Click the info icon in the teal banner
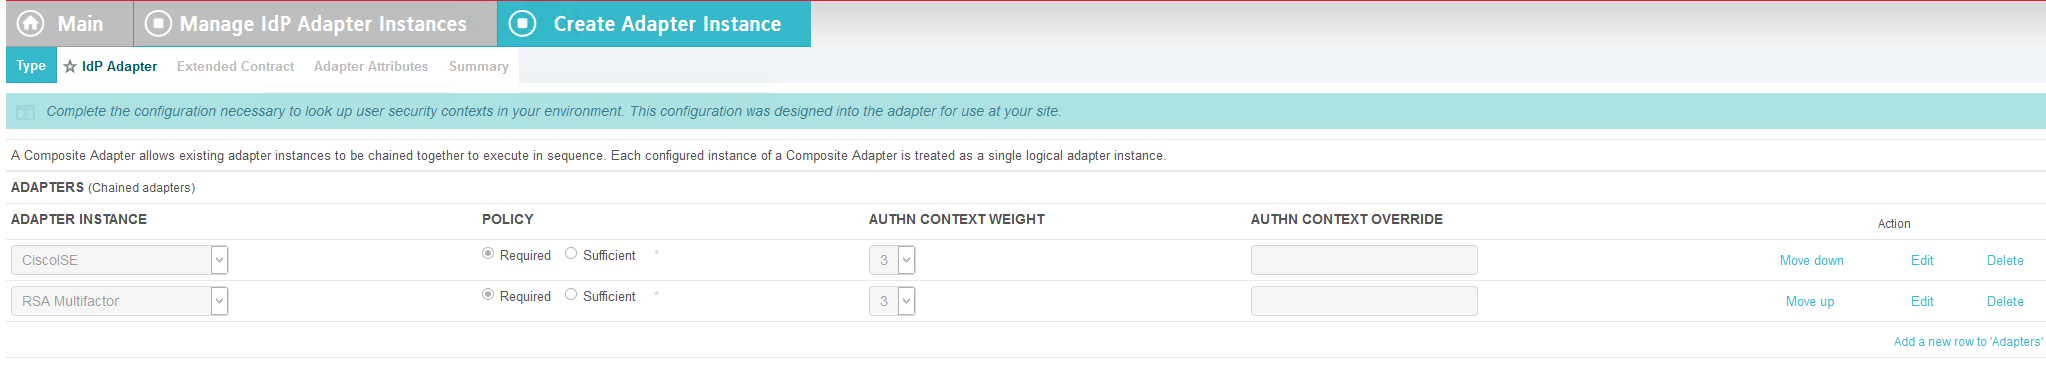2046x366 pixels. [26, 112]
